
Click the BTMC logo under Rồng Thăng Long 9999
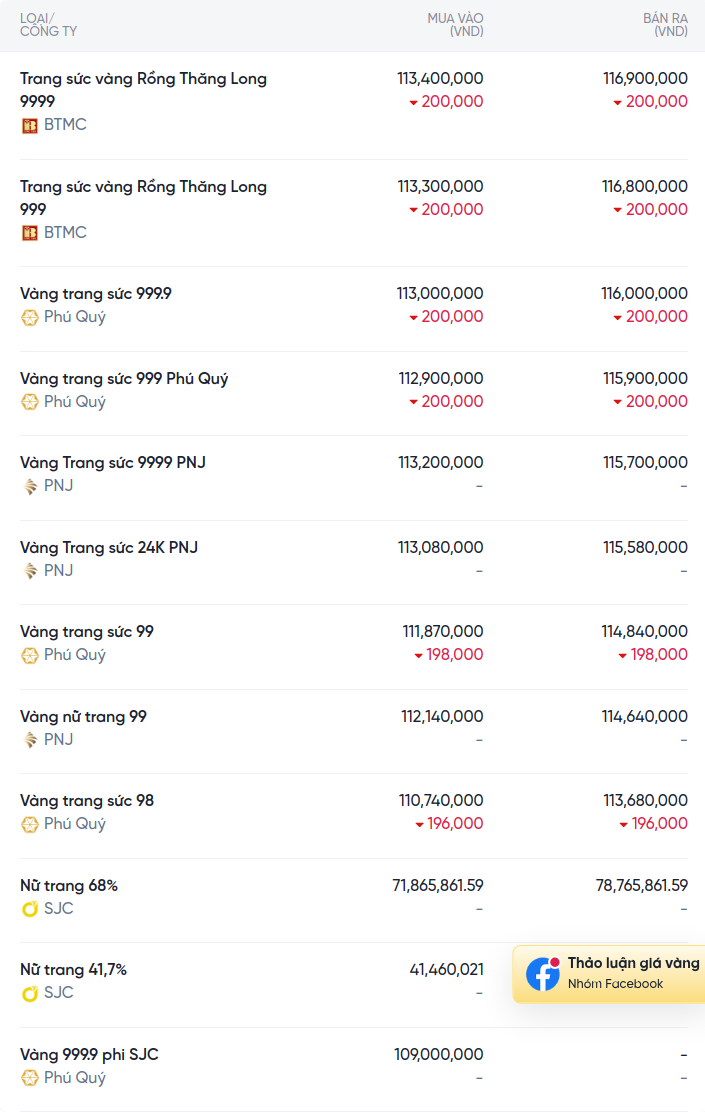(x=29, y=126)
